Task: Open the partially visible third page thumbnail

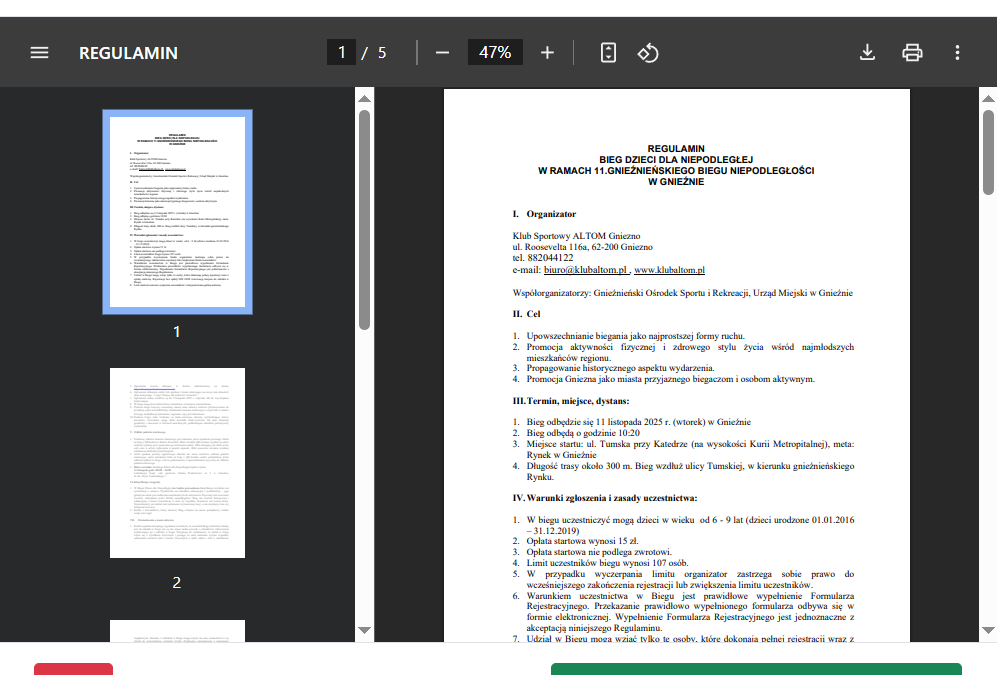Action: tap(177, 631)
